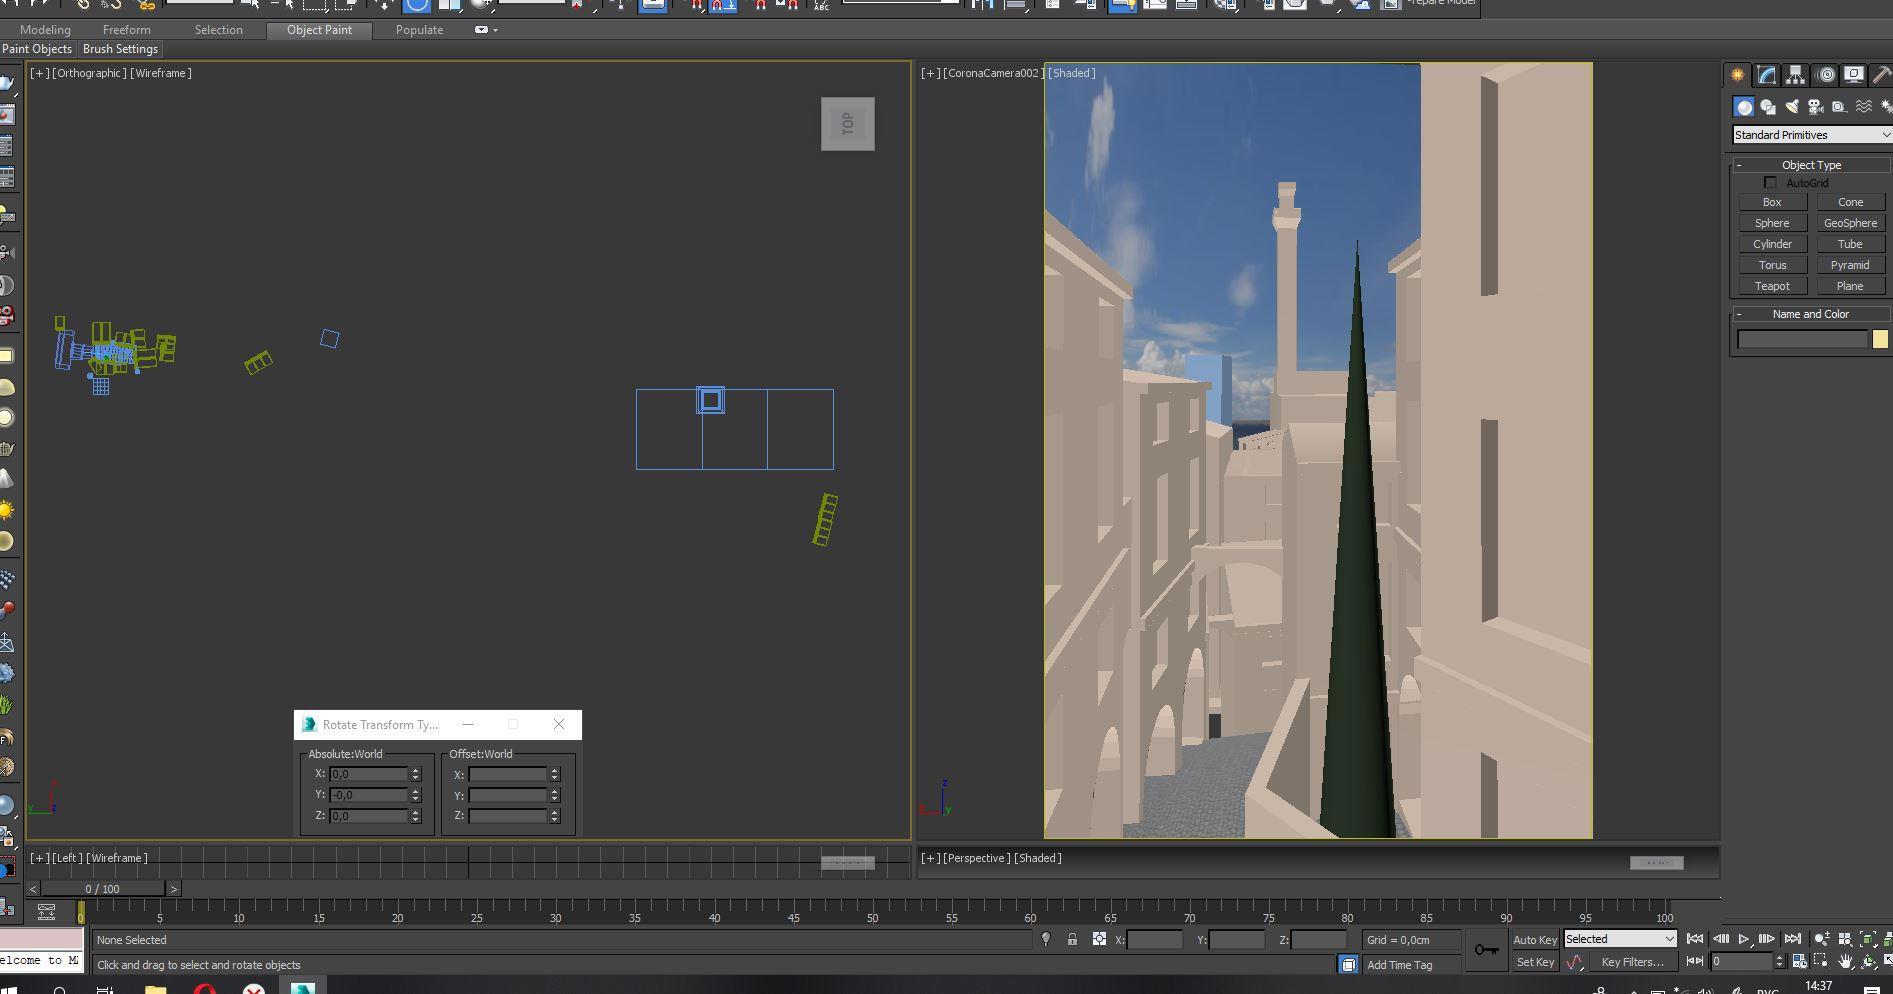Open the Standard Primitives dropdown
Screen dimensions: 1893x994
coord(1811,135)
